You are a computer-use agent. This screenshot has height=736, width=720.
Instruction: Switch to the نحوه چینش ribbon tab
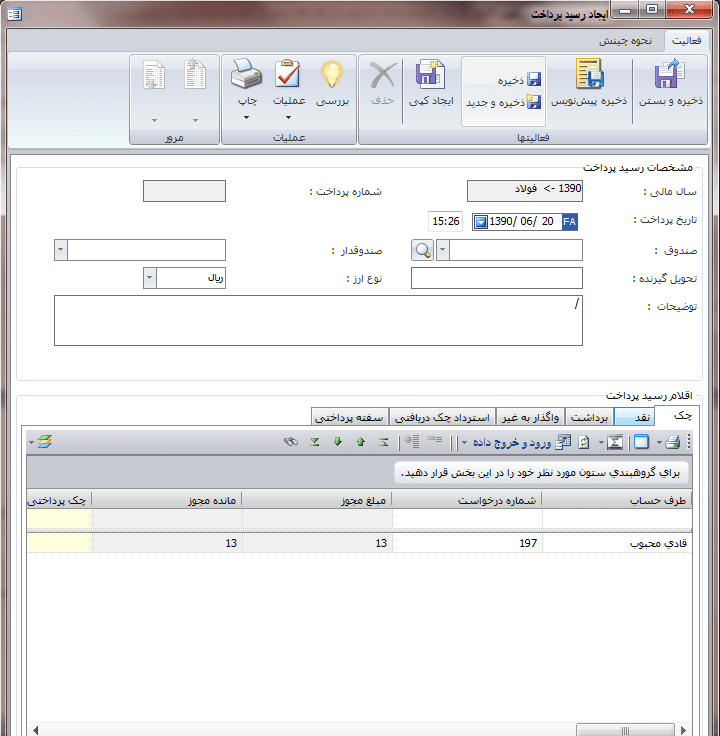(x=626, y=41)
